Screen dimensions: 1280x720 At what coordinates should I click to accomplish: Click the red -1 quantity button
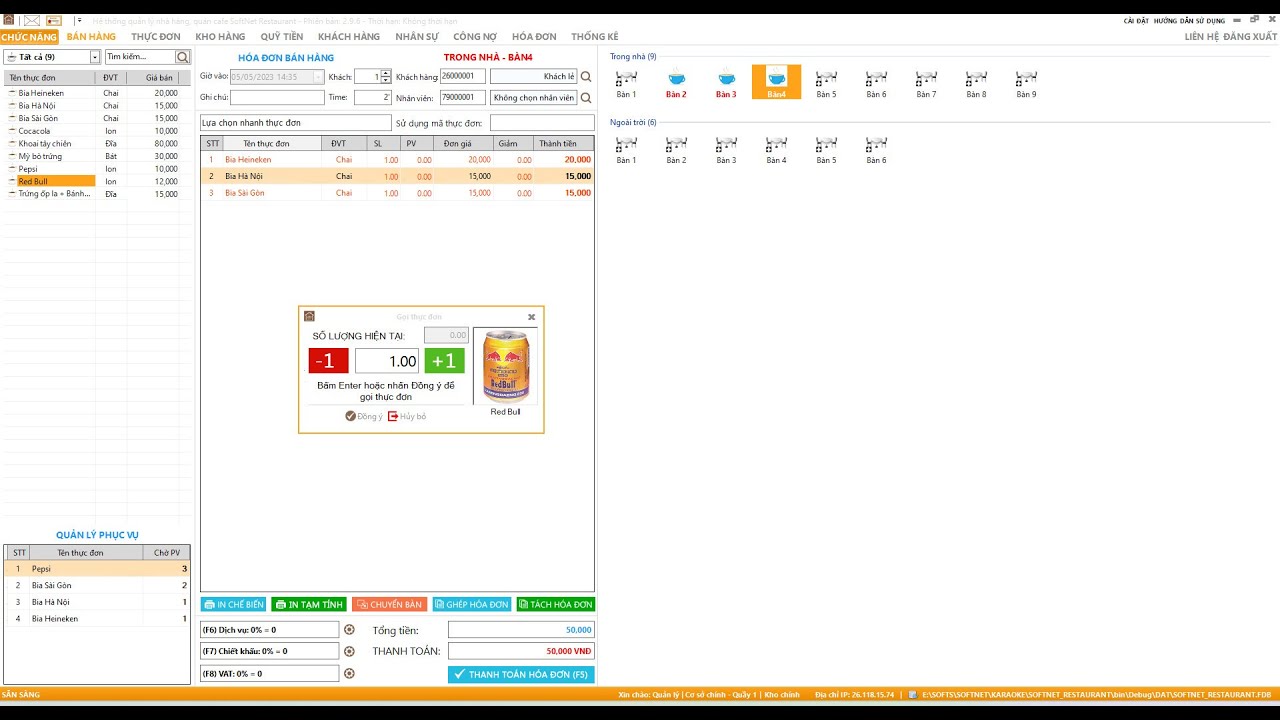click(329, 361)
